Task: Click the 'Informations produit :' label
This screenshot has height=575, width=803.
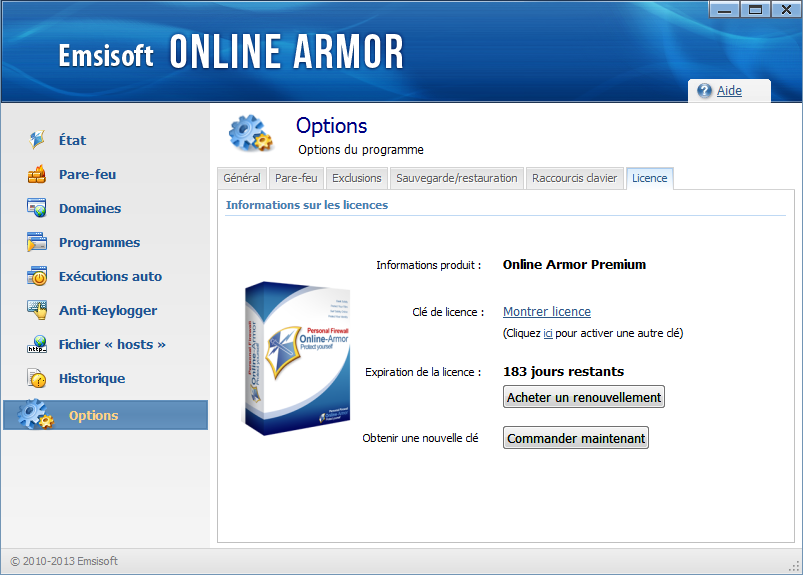Action: pos(429,265)
